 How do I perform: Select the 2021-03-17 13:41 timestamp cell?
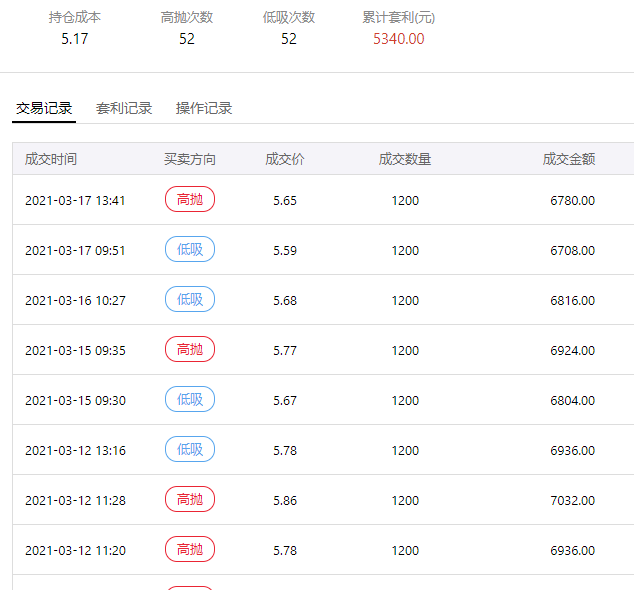coord(75,201)
